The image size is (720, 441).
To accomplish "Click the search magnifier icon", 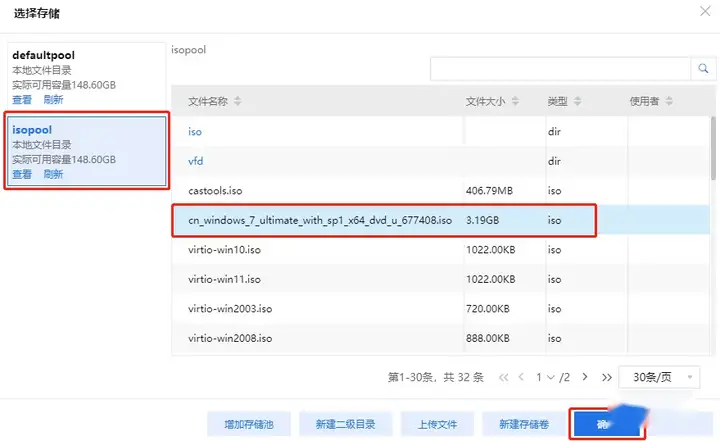I will [x=703, y=69].
